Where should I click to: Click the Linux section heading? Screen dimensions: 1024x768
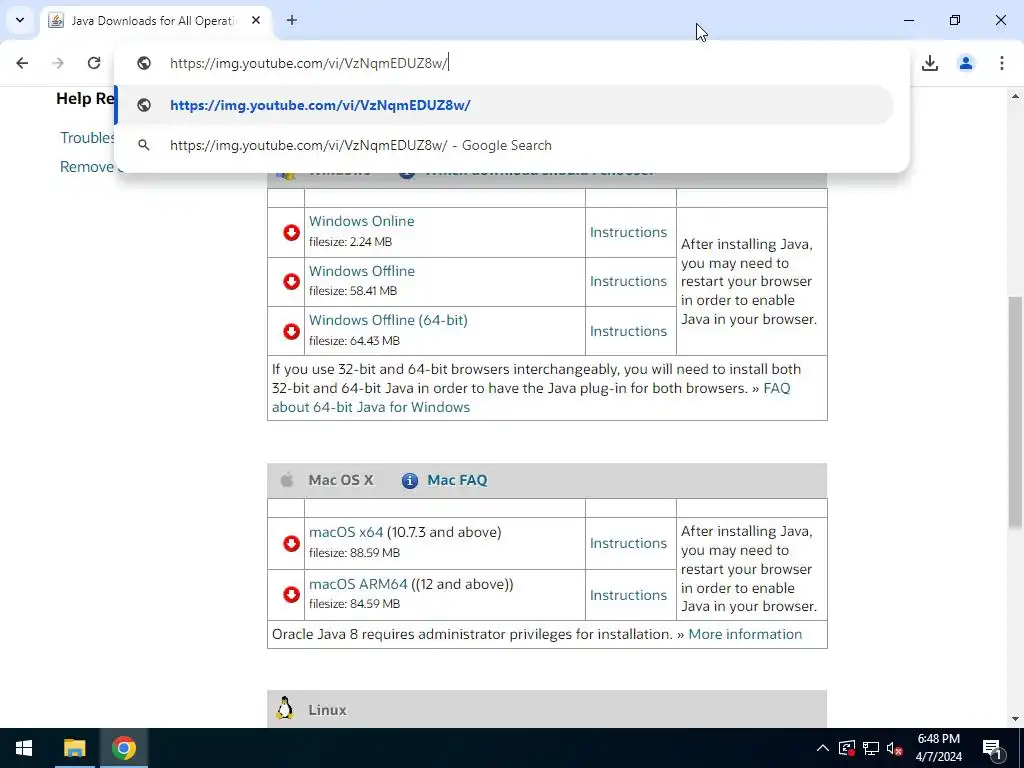click(327, 710)
